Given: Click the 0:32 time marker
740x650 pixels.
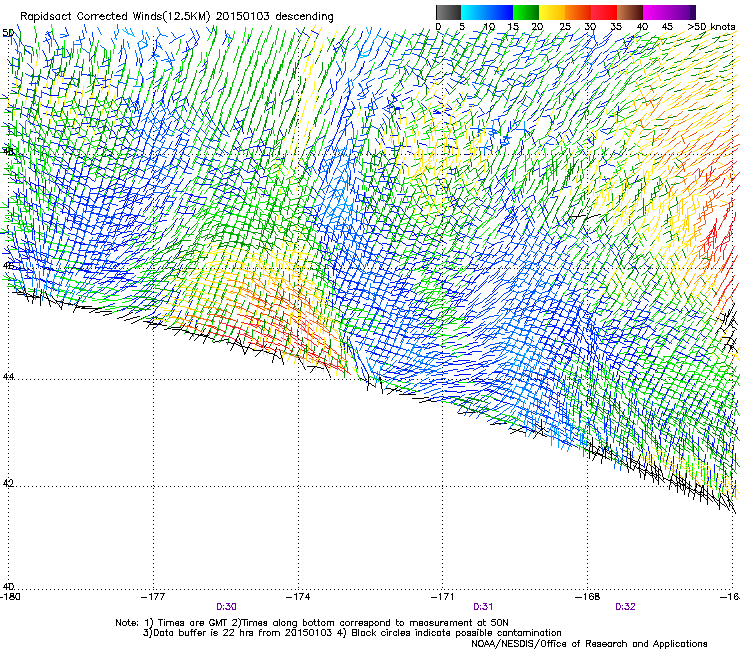Looking at the screenshot, I should click(625, 607).
